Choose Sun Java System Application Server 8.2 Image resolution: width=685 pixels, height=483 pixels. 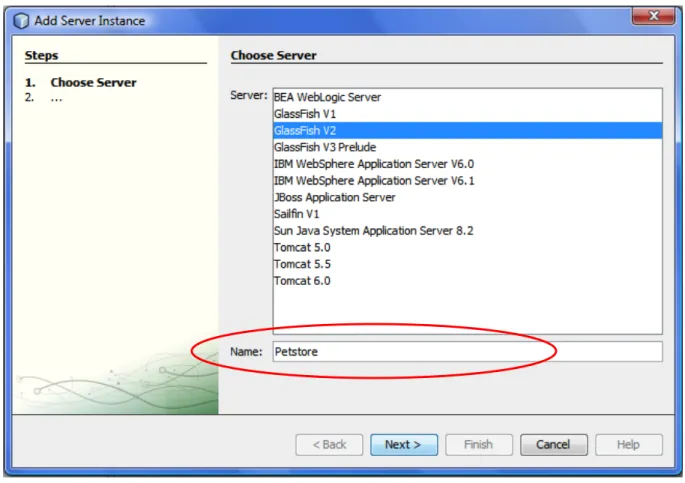point(467,231)
